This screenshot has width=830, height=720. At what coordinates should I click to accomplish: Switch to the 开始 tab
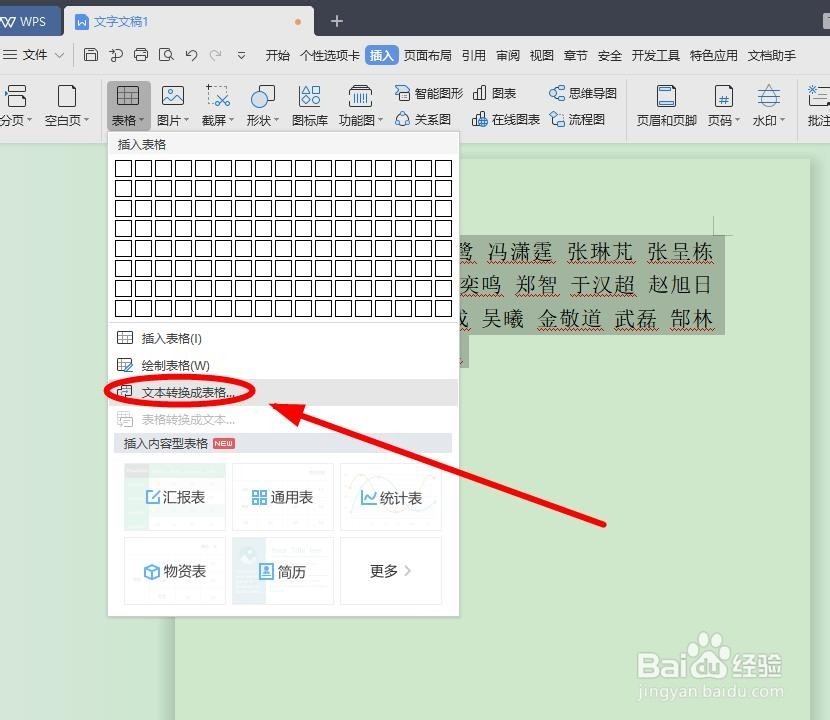(277, 55)
